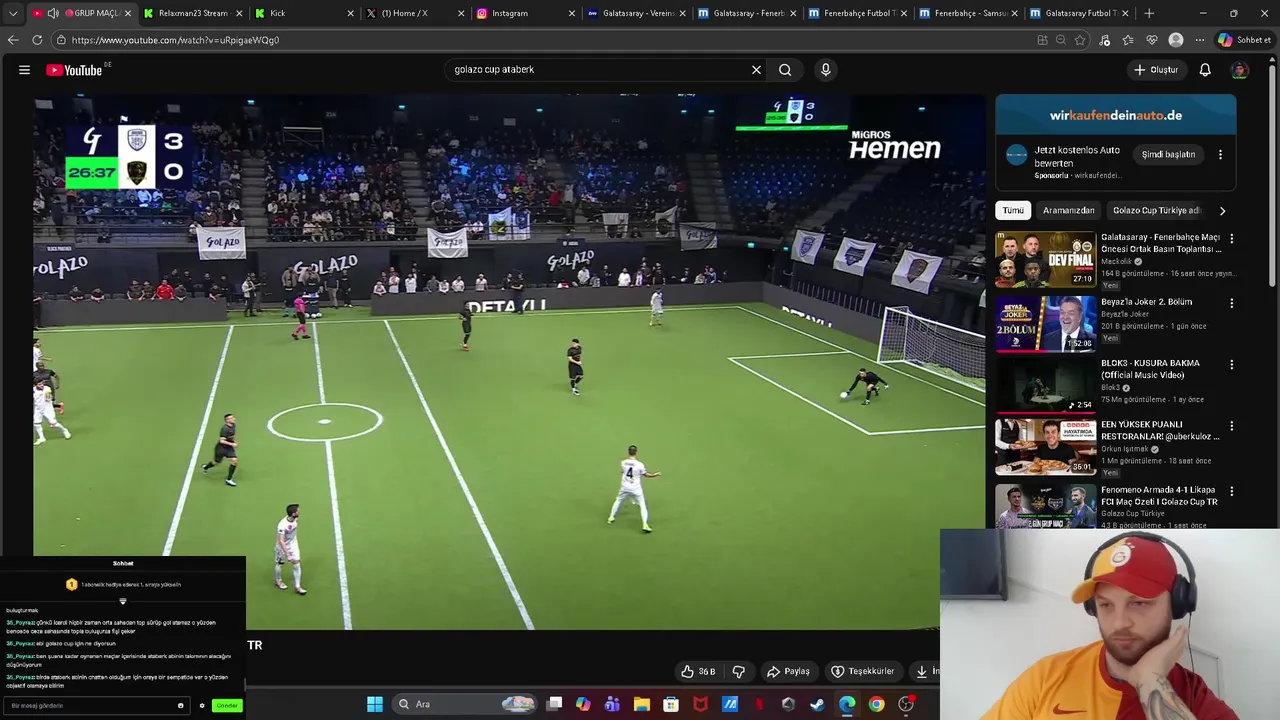Screen dimensions: 1280x720
Task: Click the Şimdi başlatın ad button
Action: [x=1168, y=155]
